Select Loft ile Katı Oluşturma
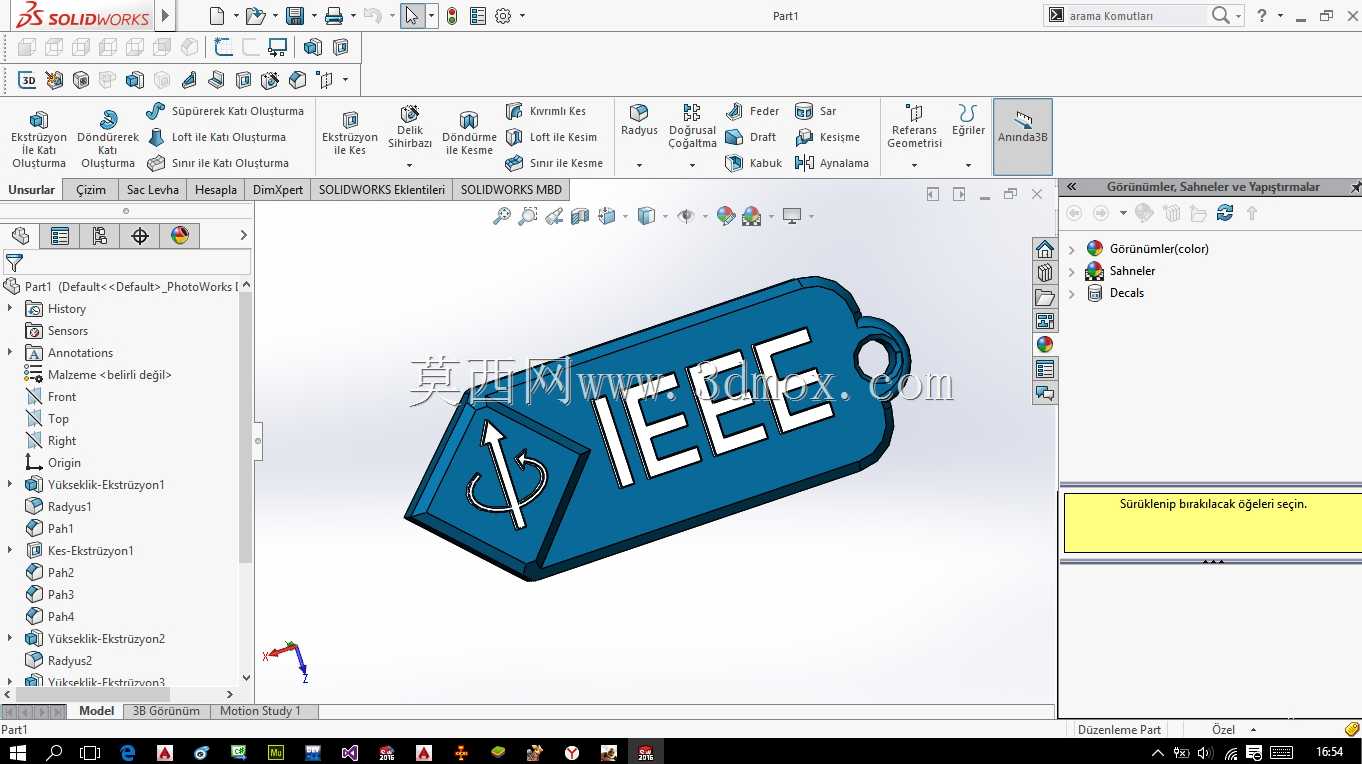This screenshot has height=764, width=1362. (216, 137)
